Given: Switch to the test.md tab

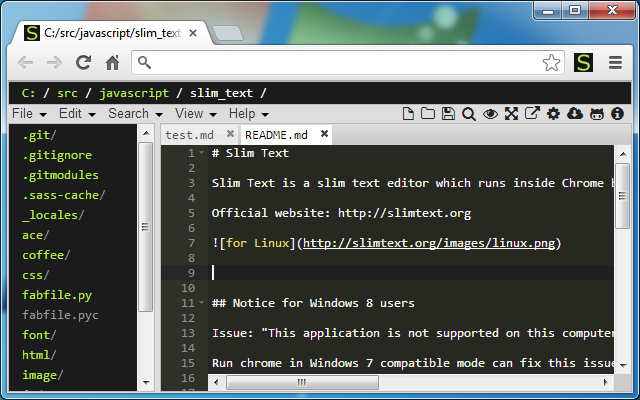Looking at the screenshot, I should 189,135.
